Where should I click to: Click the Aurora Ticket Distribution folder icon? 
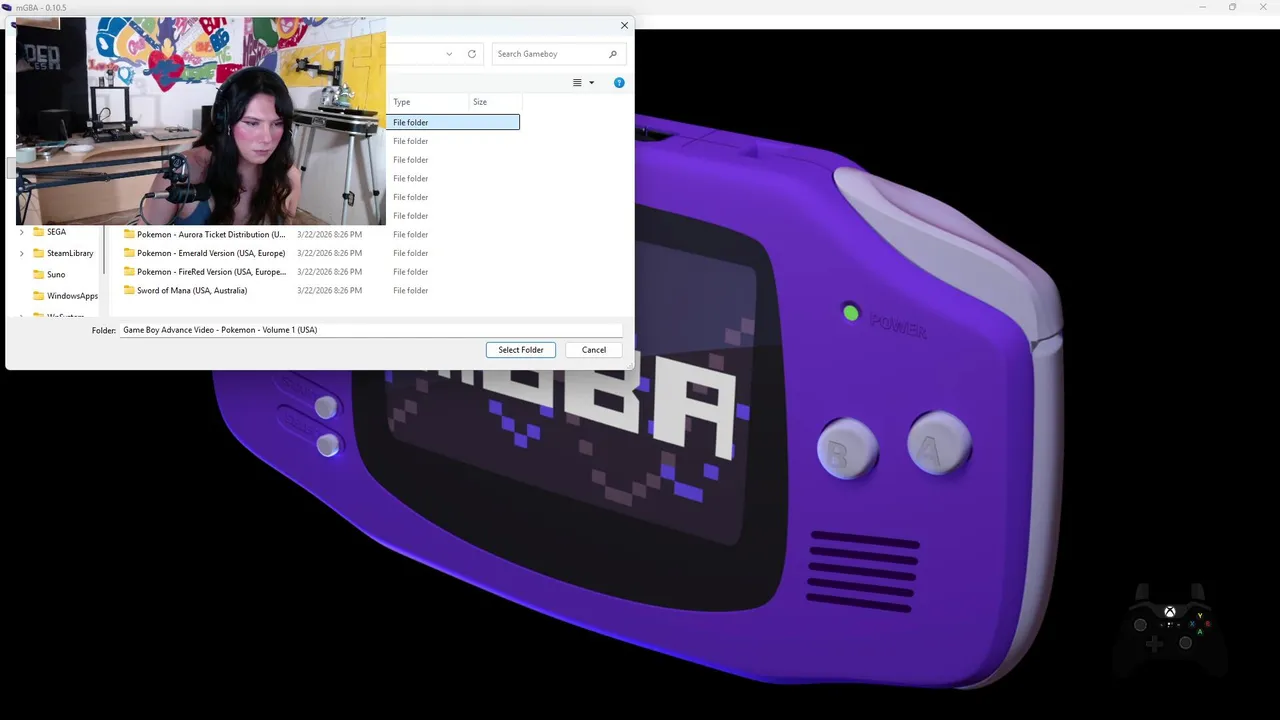click(x=129, y=234)
